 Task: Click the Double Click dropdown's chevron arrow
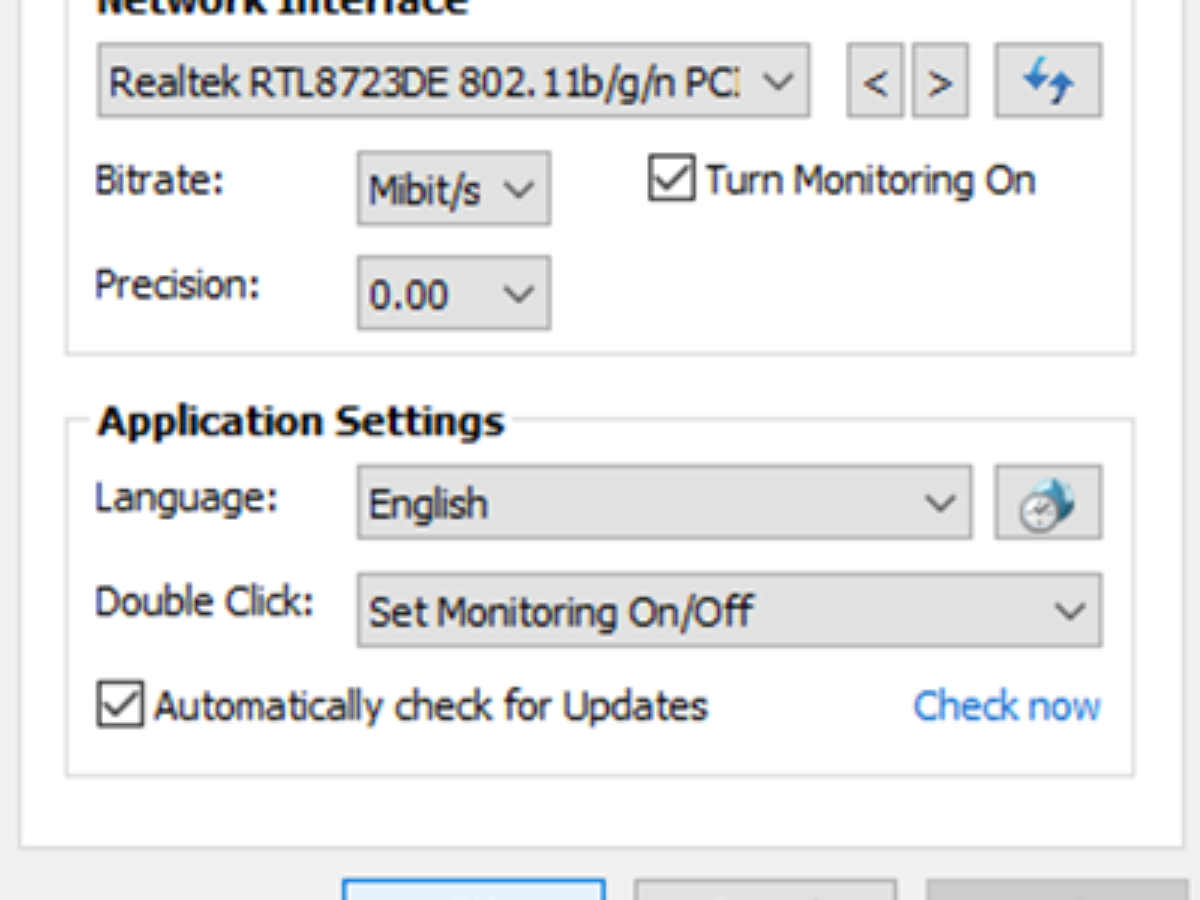[x=1070, y=610]
